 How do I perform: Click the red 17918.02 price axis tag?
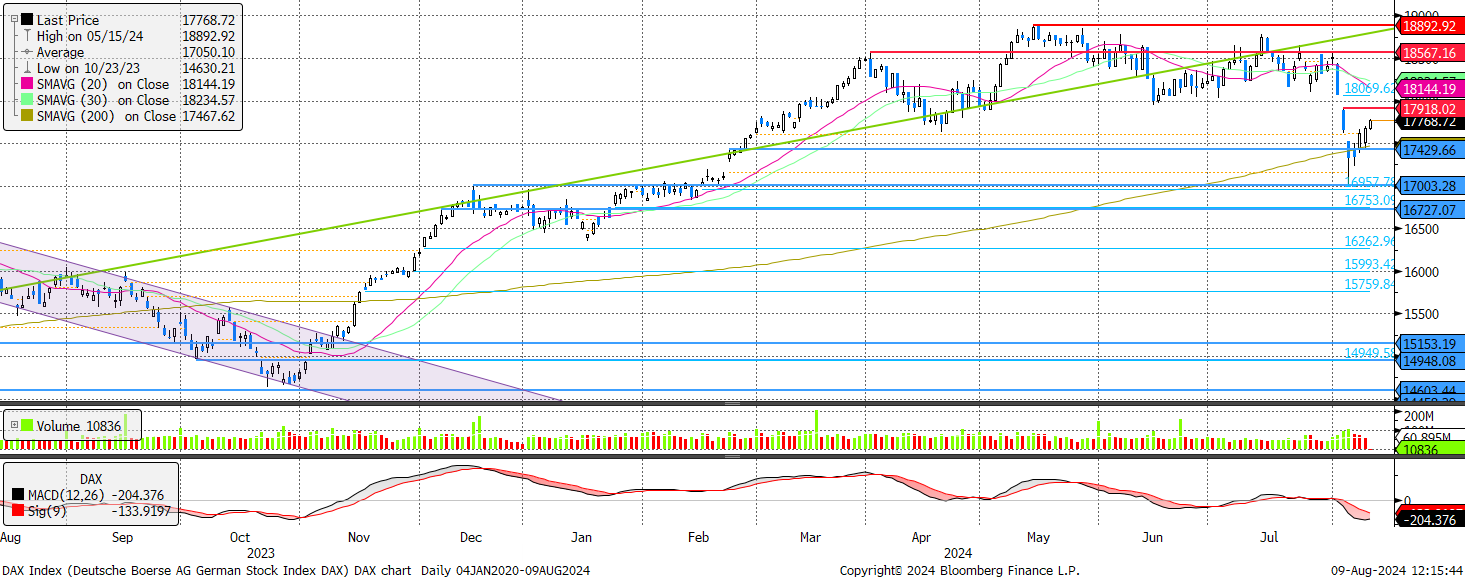click(1428, 108)
